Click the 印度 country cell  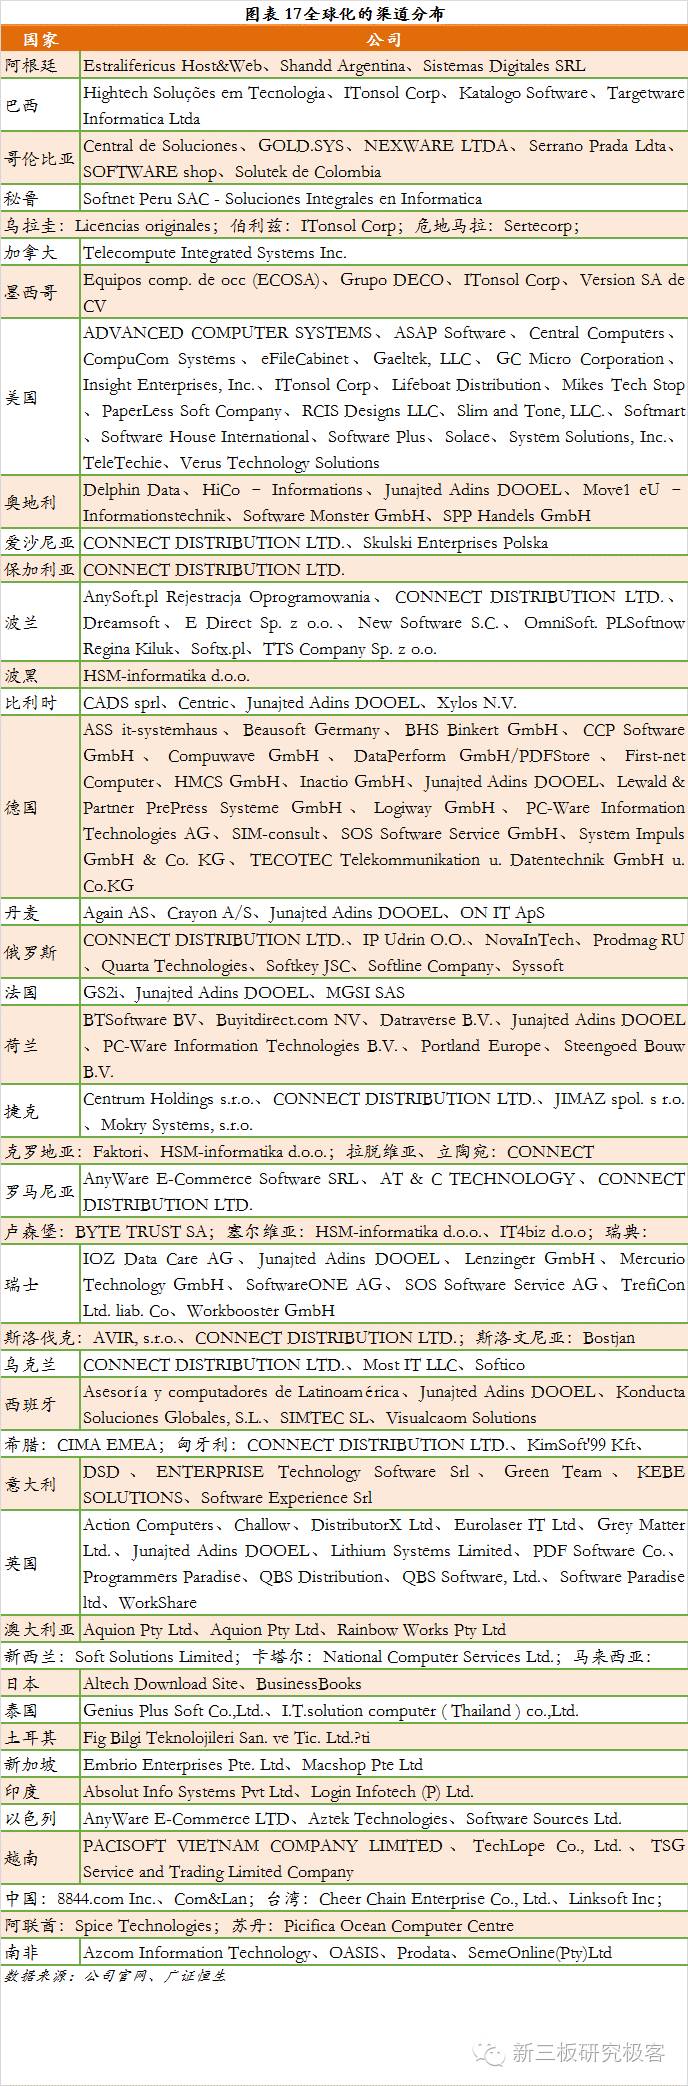(x=40, y=1791)
